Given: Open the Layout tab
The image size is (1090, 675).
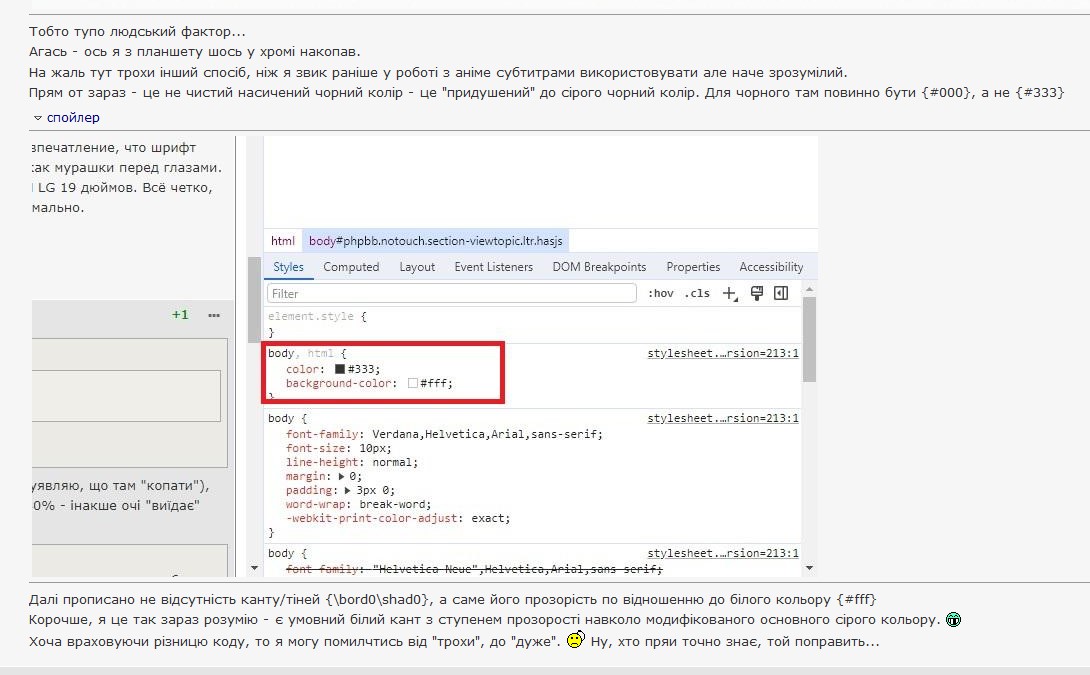Looking at the screenshot, I should pyautogui.click(x=417, y=267).
